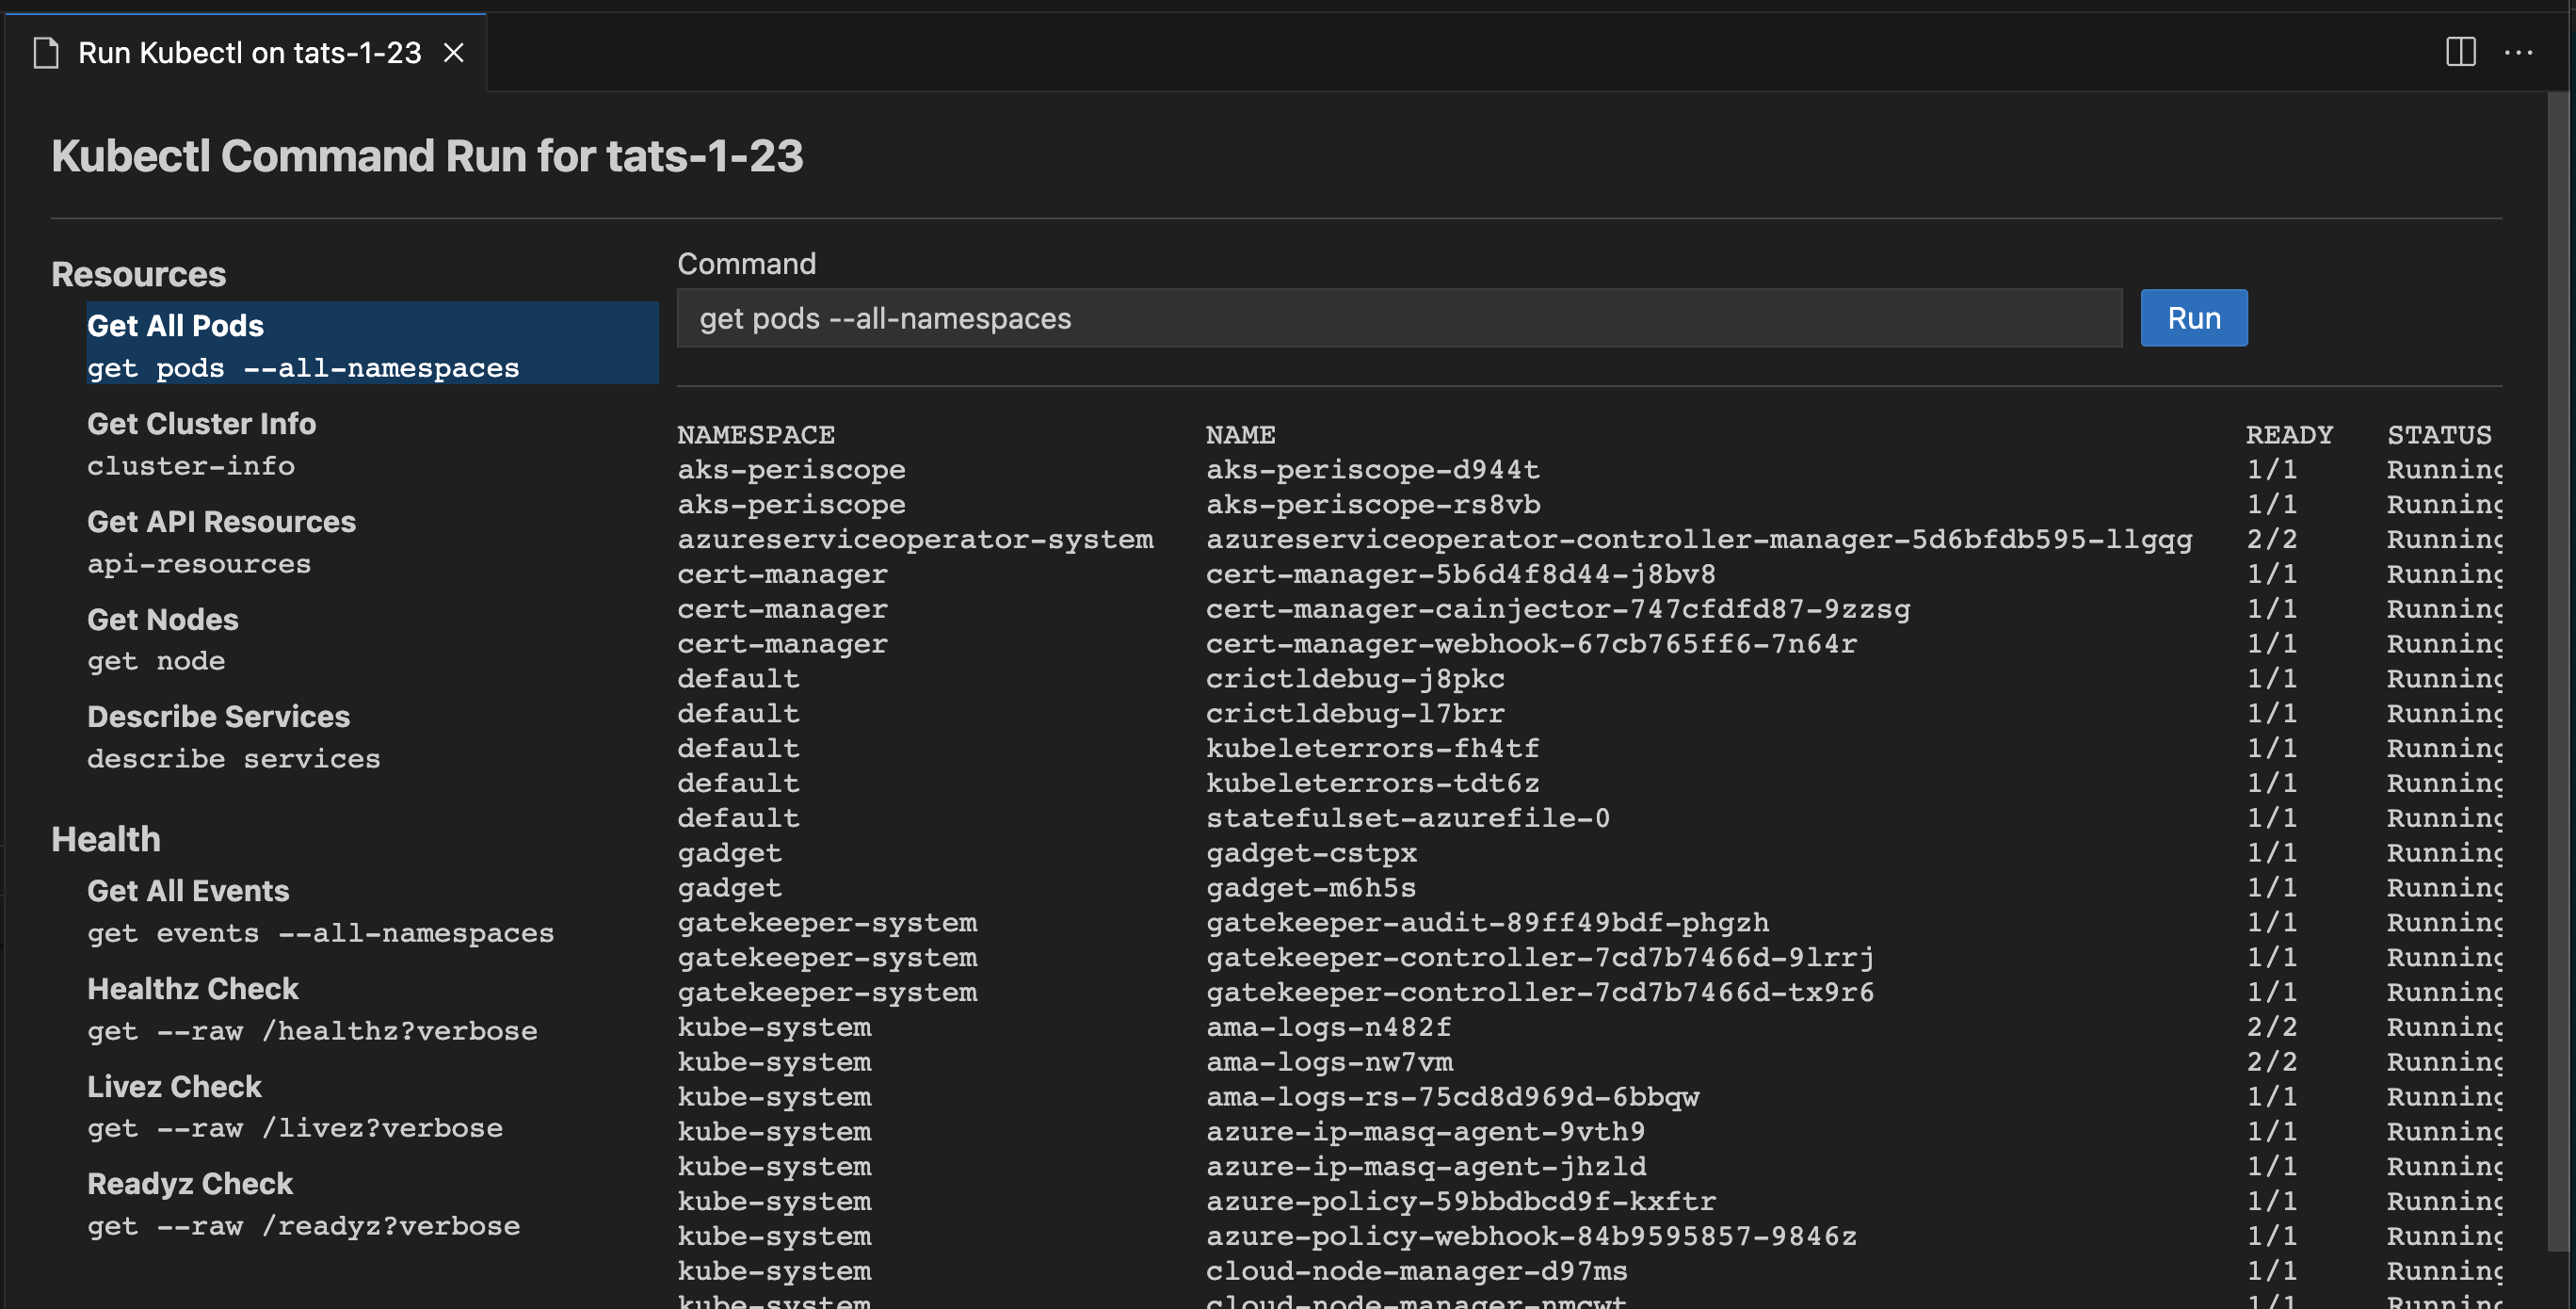Viewport: 2576px width, 1309px height.
Task: Click 2/2 ready value for ama-logs-n482f
Action: (x=2272, y=1027)
